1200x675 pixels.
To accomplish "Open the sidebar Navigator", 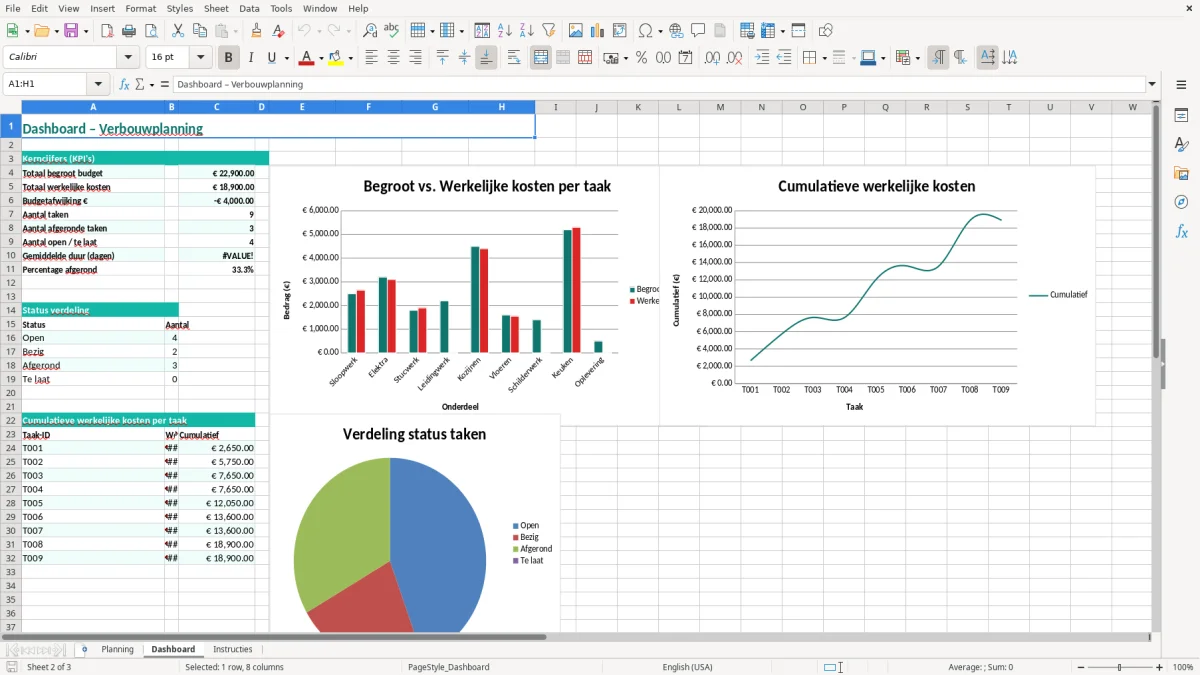I will pos(1181,203).
